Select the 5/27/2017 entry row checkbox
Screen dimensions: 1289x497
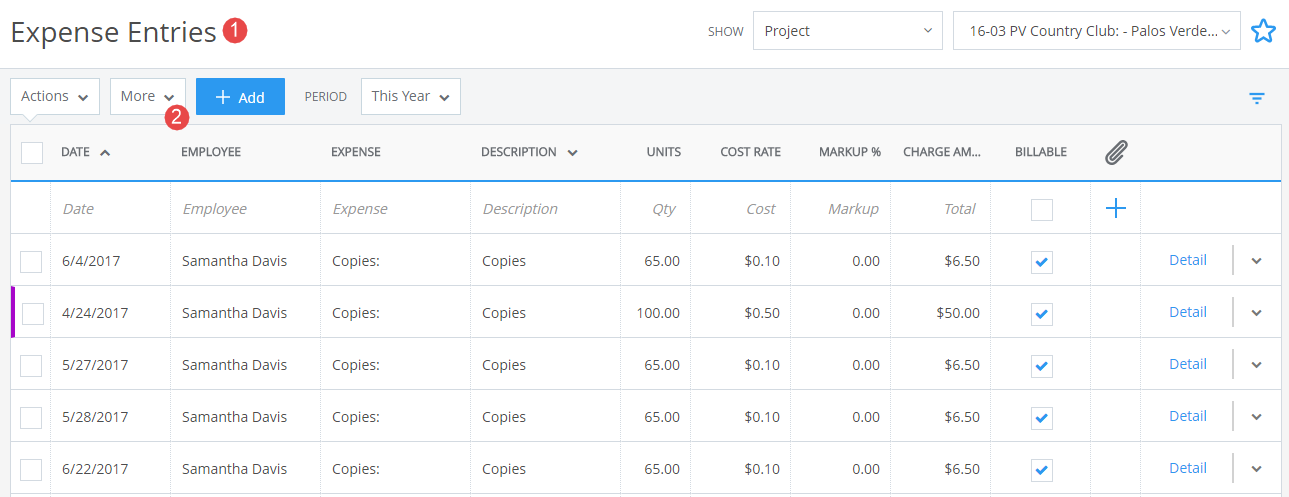tap(31, 365)
